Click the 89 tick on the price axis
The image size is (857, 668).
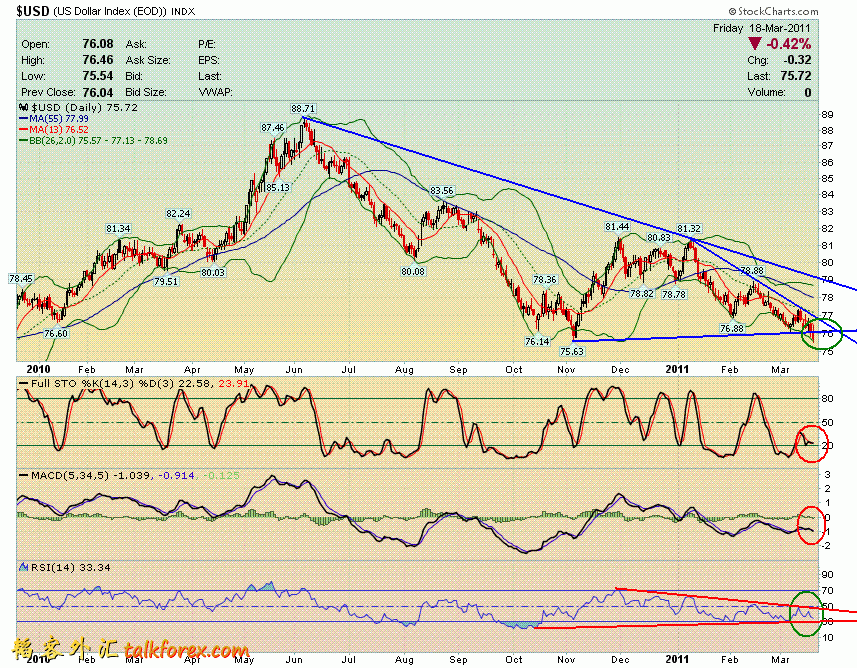[x=827, y=114]
